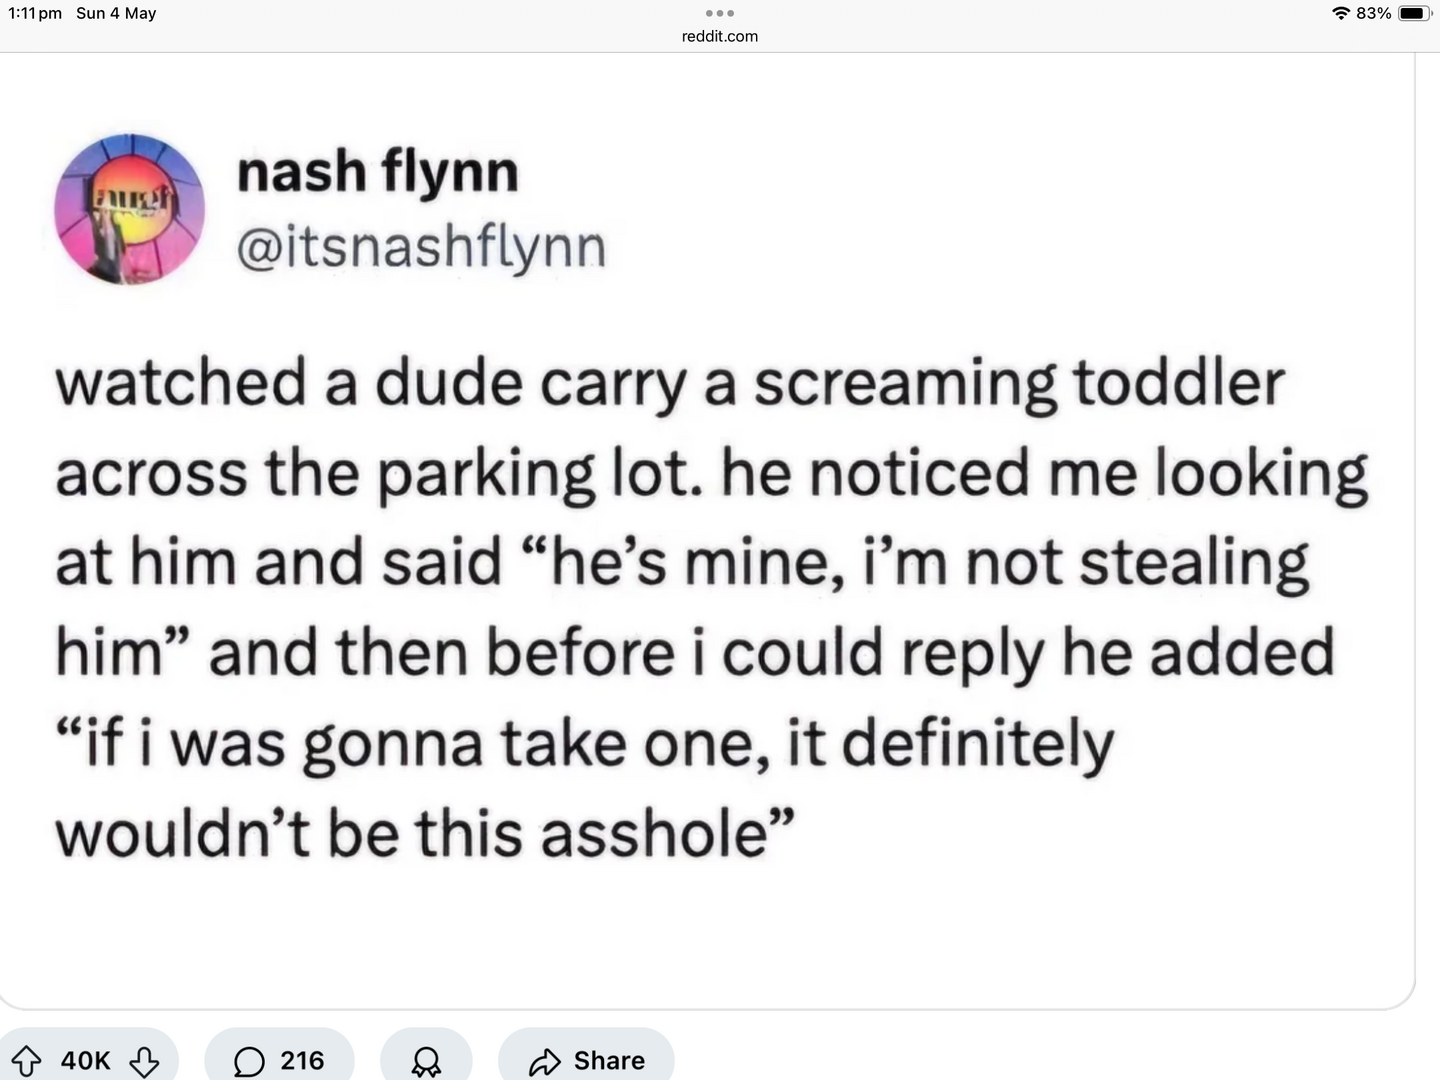Viewport: 1440px width, 1080px height.
Task: Click the 'Share' label
Action: 609,1061
